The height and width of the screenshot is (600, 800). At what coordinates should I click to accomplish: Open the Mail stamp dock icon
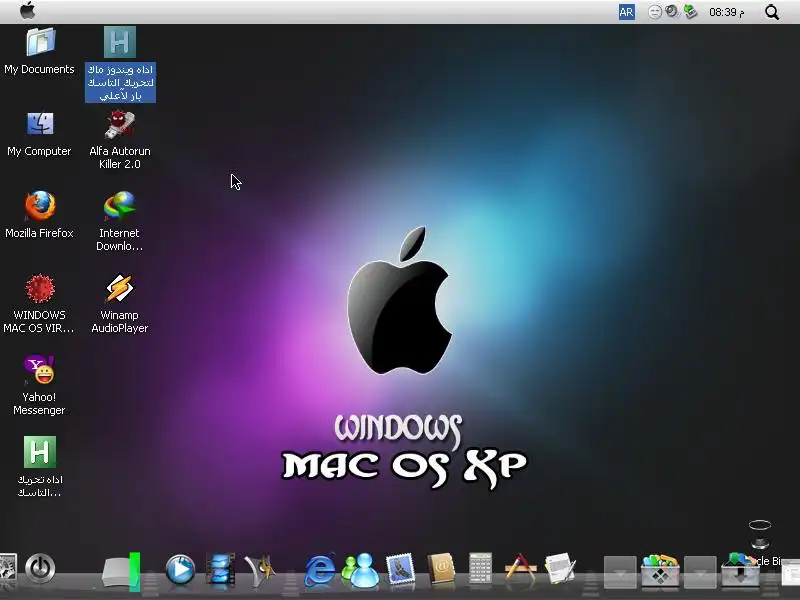coord(401,569)
